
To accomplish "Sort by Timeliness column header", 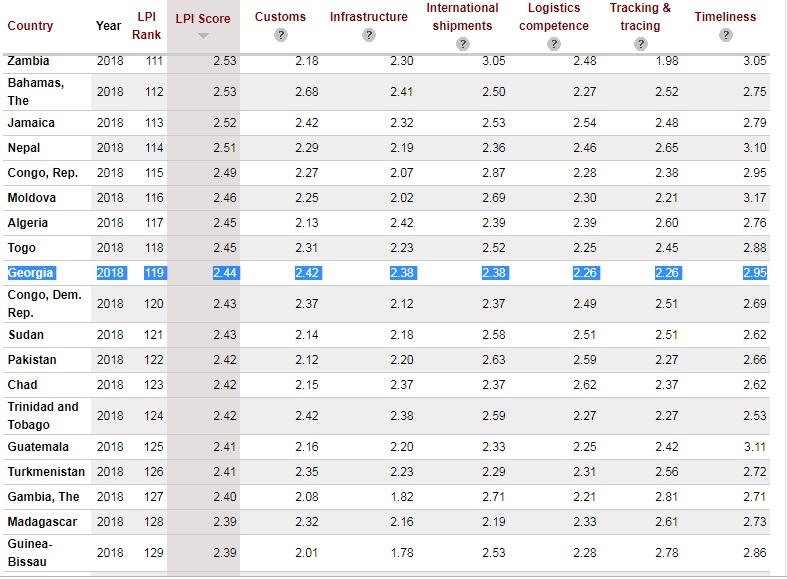I will [x=725, y=17].
